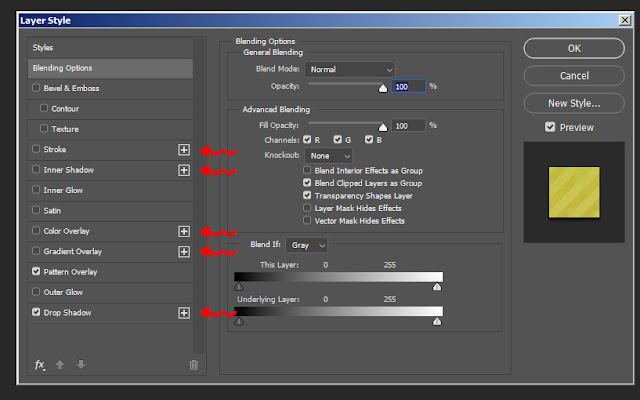Image resolution: width=640 pixels, height=400 pixels.
Task: Enable the Color Overlay checkbox
Action: tap(36, 231)
